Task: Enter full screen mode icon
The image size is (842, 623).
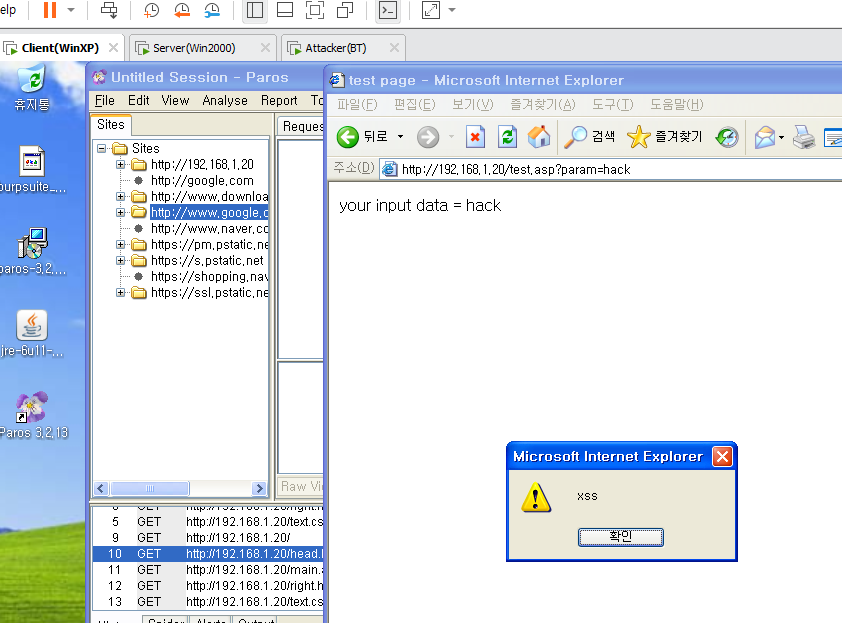Action: click(315, 10)
